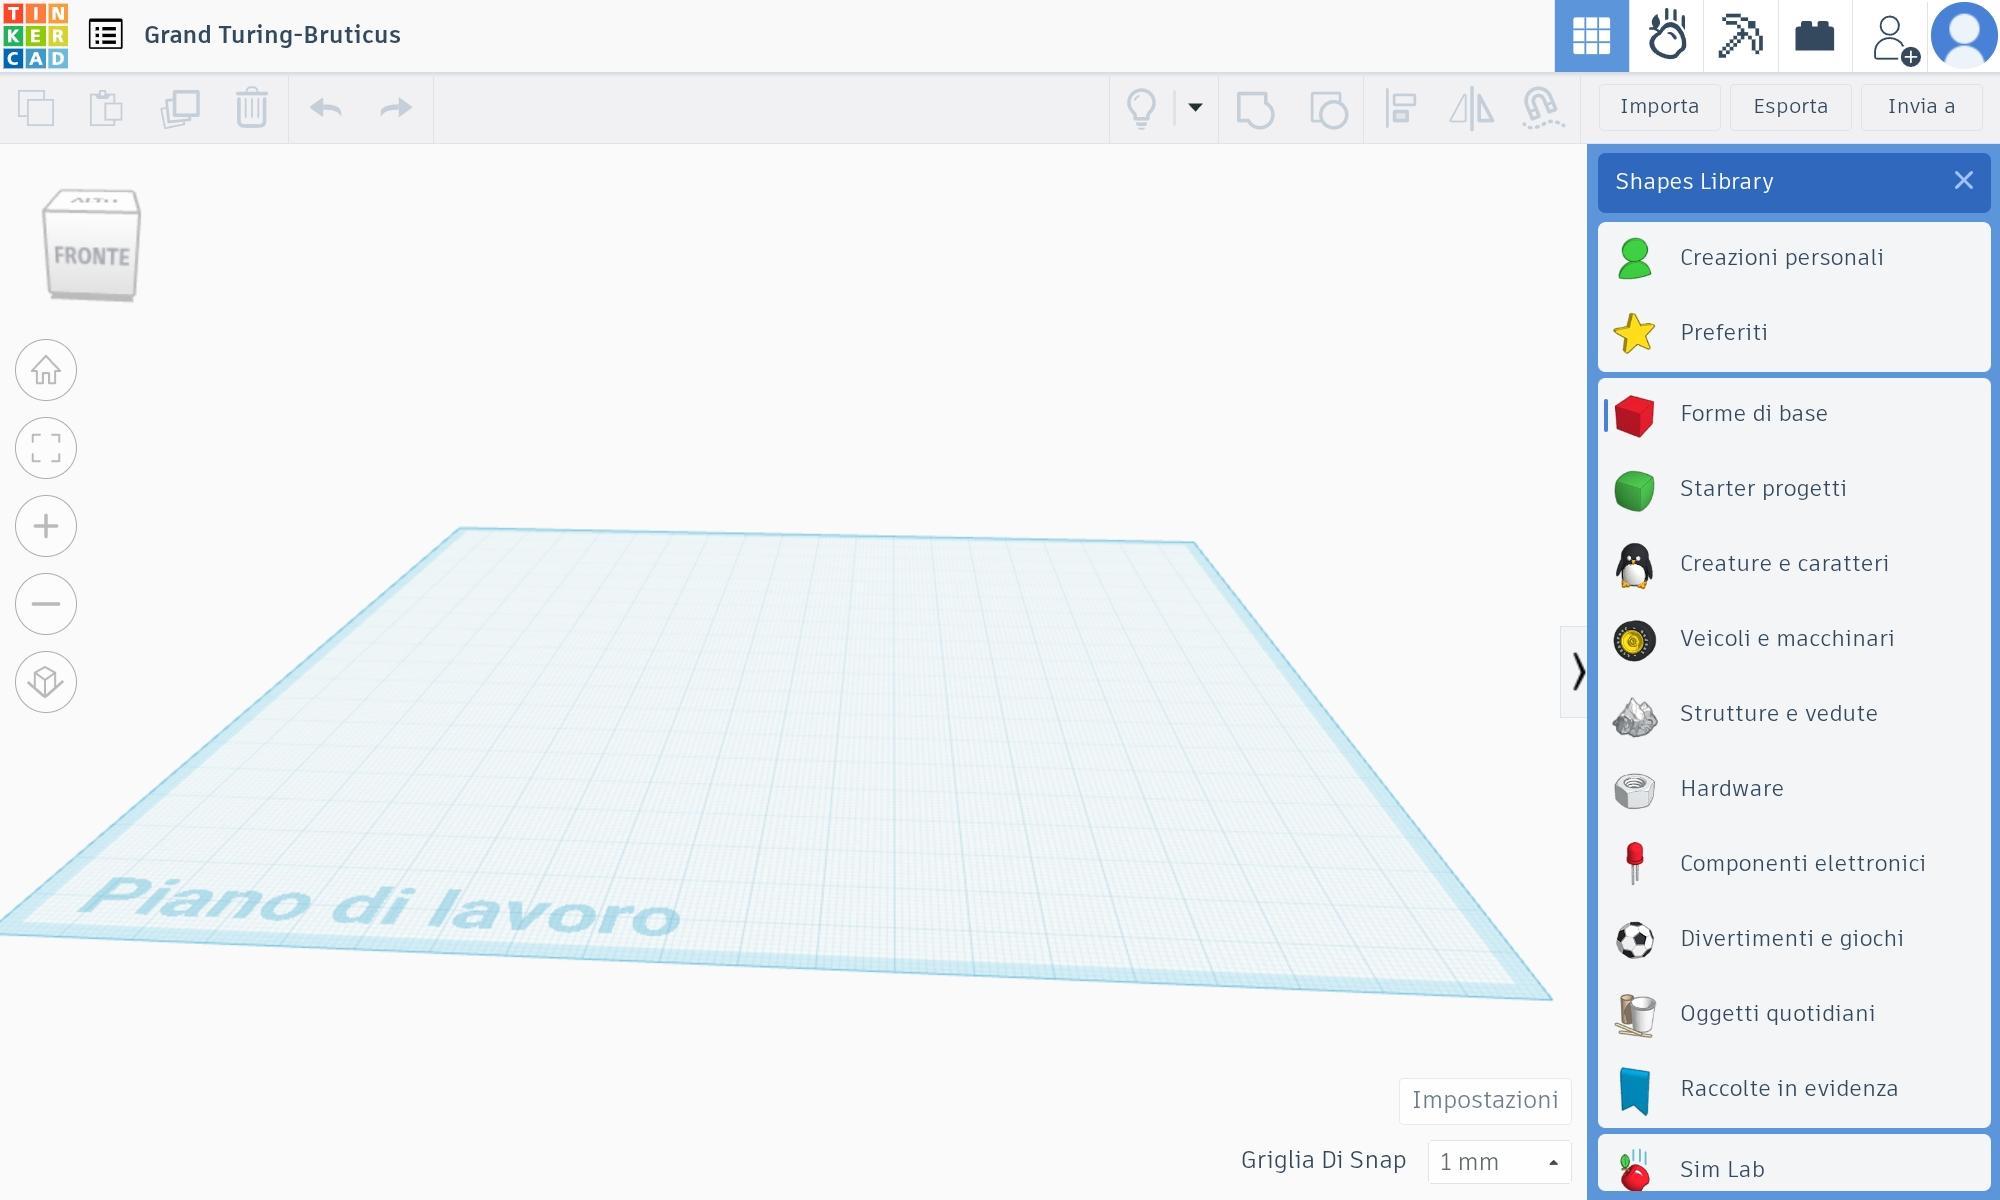Screen dimensions: 2000x1200
Task: Click the home/reset view icon
Action: (46, 371)
